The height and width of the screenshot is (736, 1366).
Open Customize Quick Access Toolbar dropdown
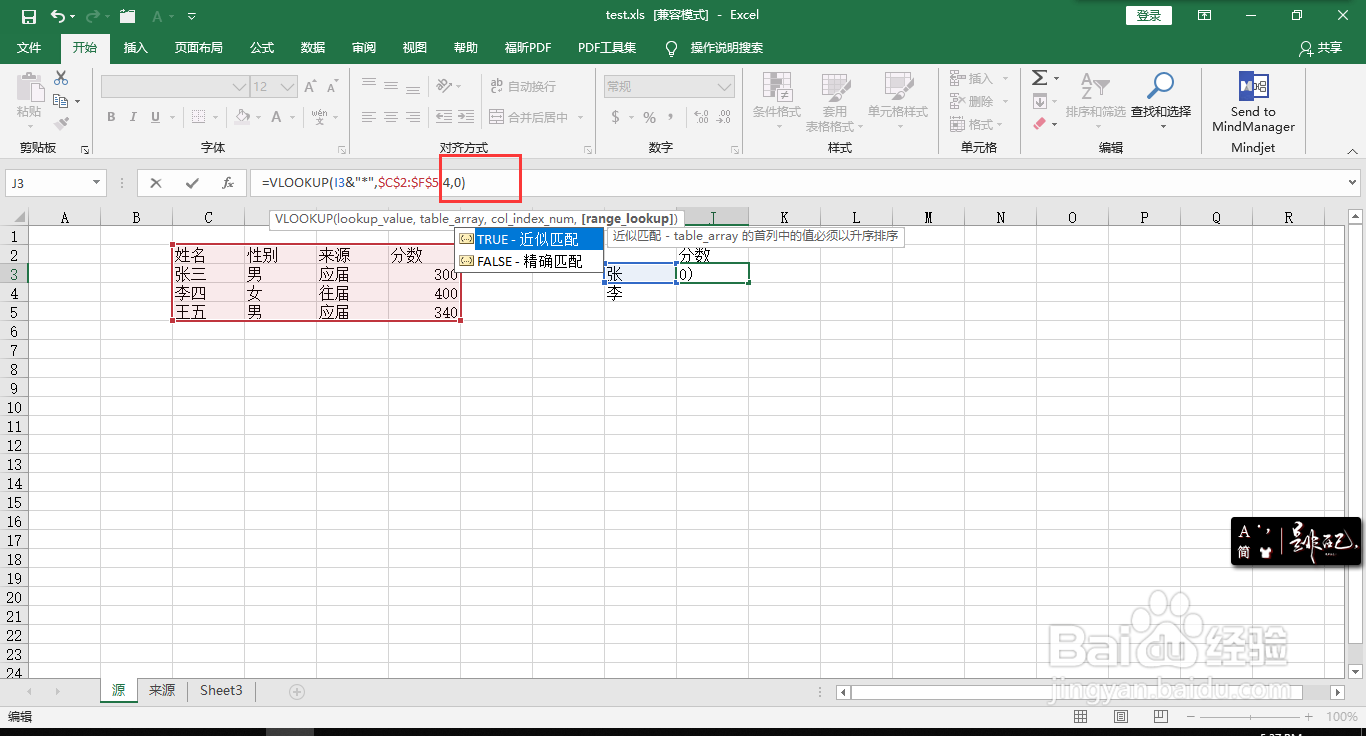click(192, 16)
